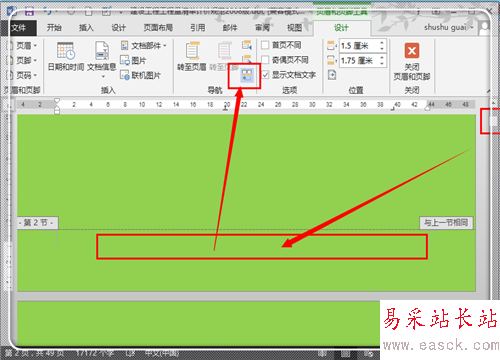This screenshot has height=360, width=500.
Task: Insert a picture with the 图片 button
Action: pos(133,60)
